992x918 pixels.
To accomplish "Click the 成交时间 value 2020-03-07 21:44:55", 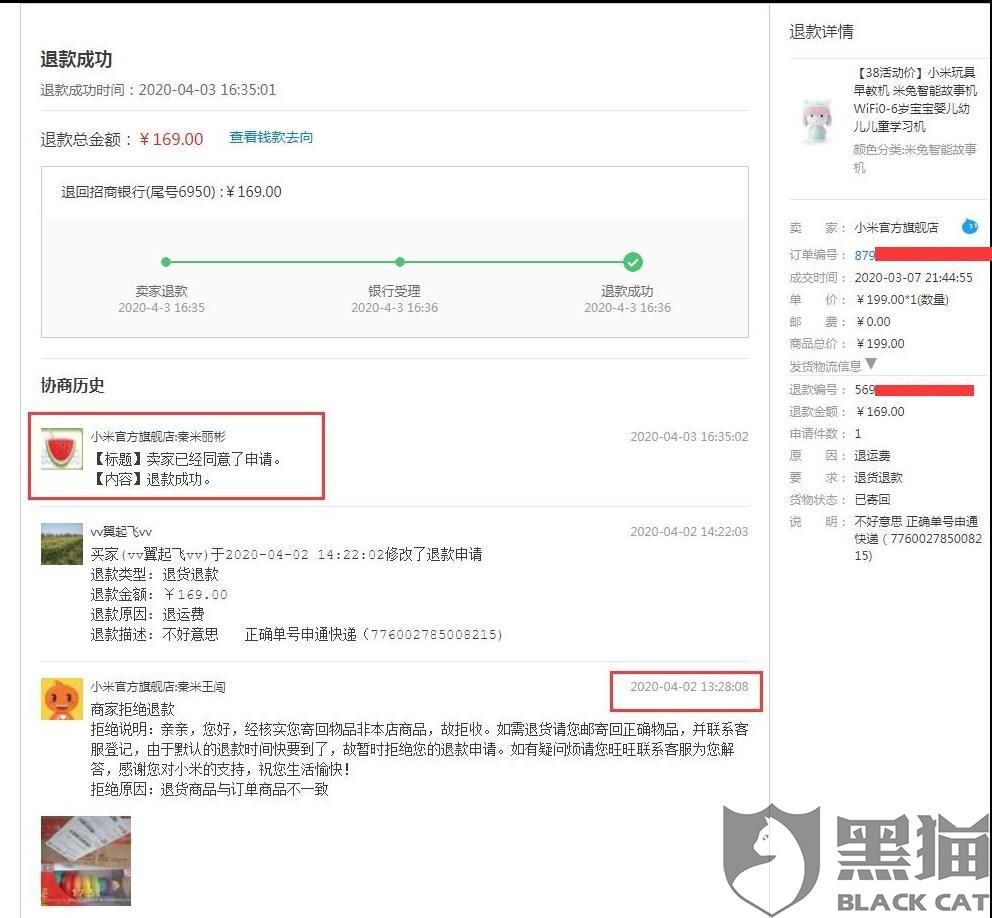I will 914,277.
